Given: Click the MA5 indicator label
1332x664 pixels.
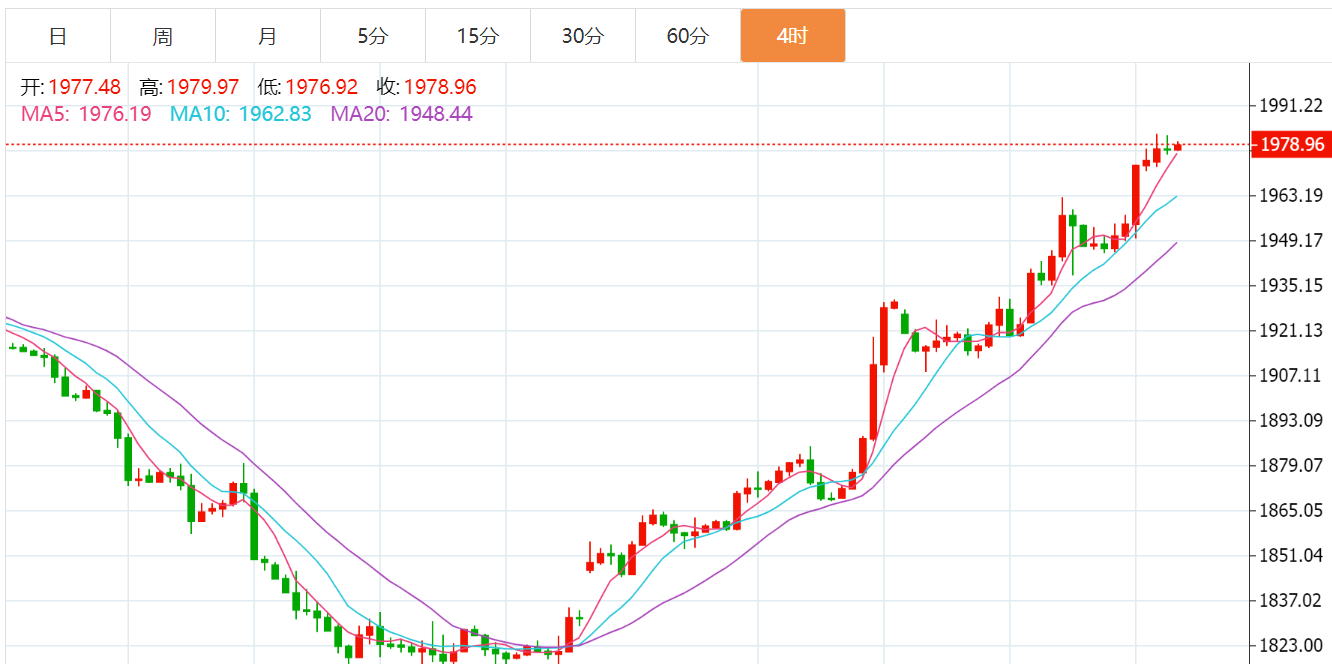Looking at the screenshot, I should click(45, 114).
